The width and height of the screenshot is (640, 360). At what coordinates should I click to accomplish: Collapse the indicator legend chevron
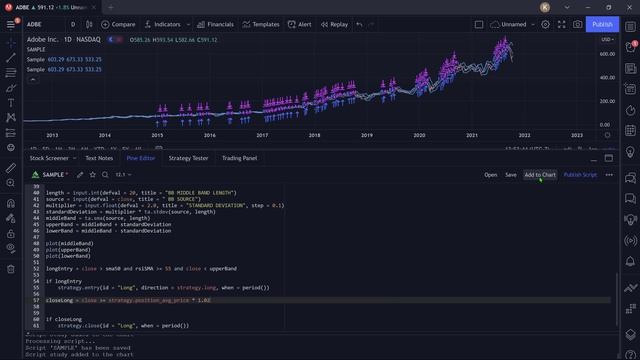(x=33, y=80)
